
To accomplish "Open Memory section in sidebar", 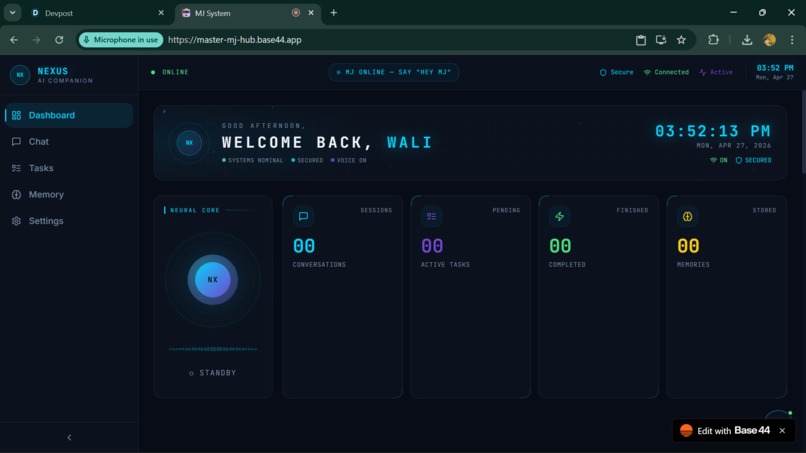I will click(x=69, y=194).
